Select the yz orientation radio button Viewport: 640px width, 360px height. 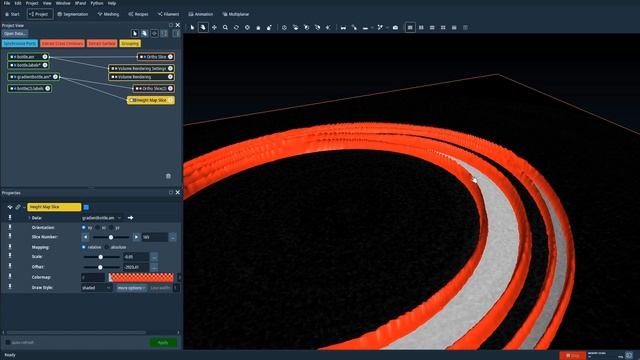point(111,227)
